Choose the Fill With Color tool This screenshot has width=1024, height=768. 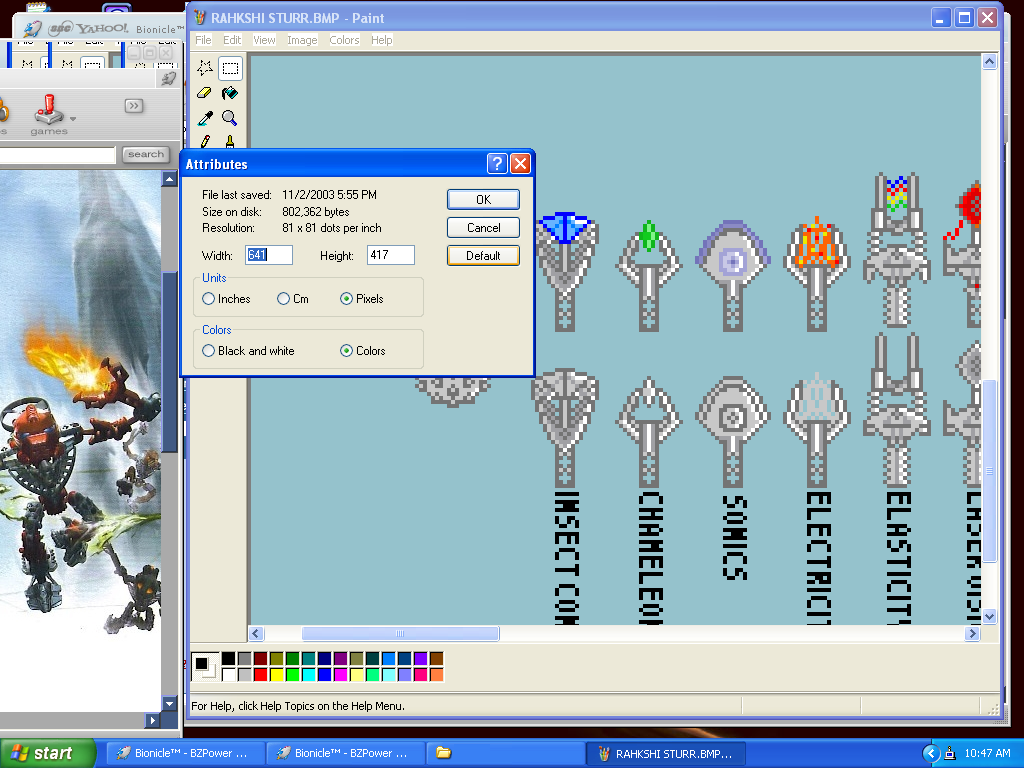pos(229,92)
